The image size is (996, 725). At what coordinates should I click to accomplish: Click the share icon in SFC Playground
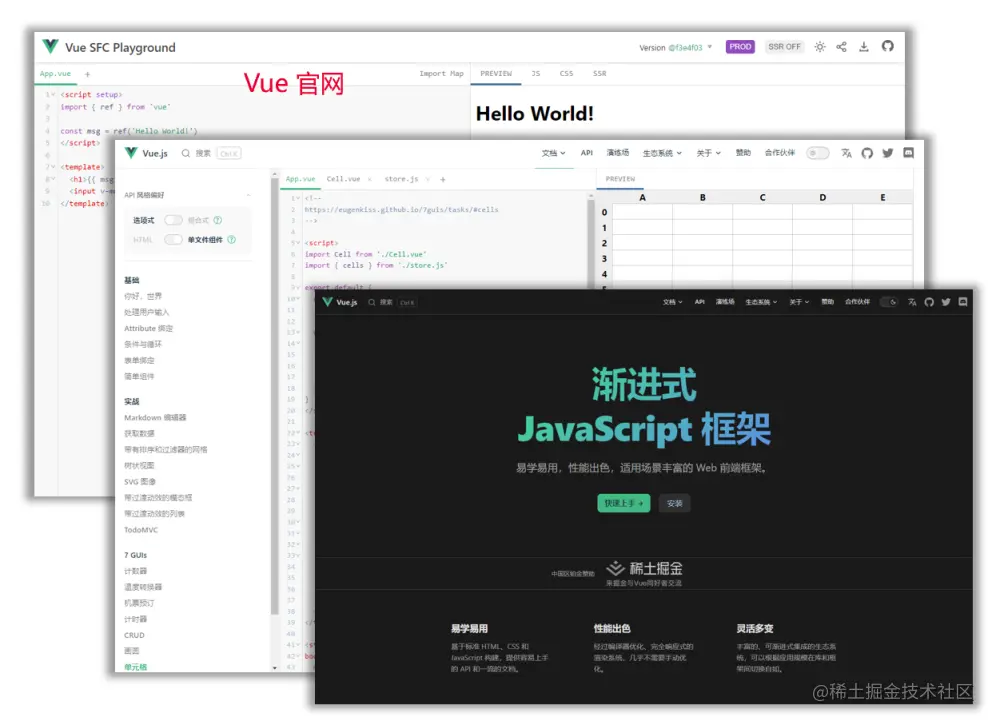pos(842,47)
